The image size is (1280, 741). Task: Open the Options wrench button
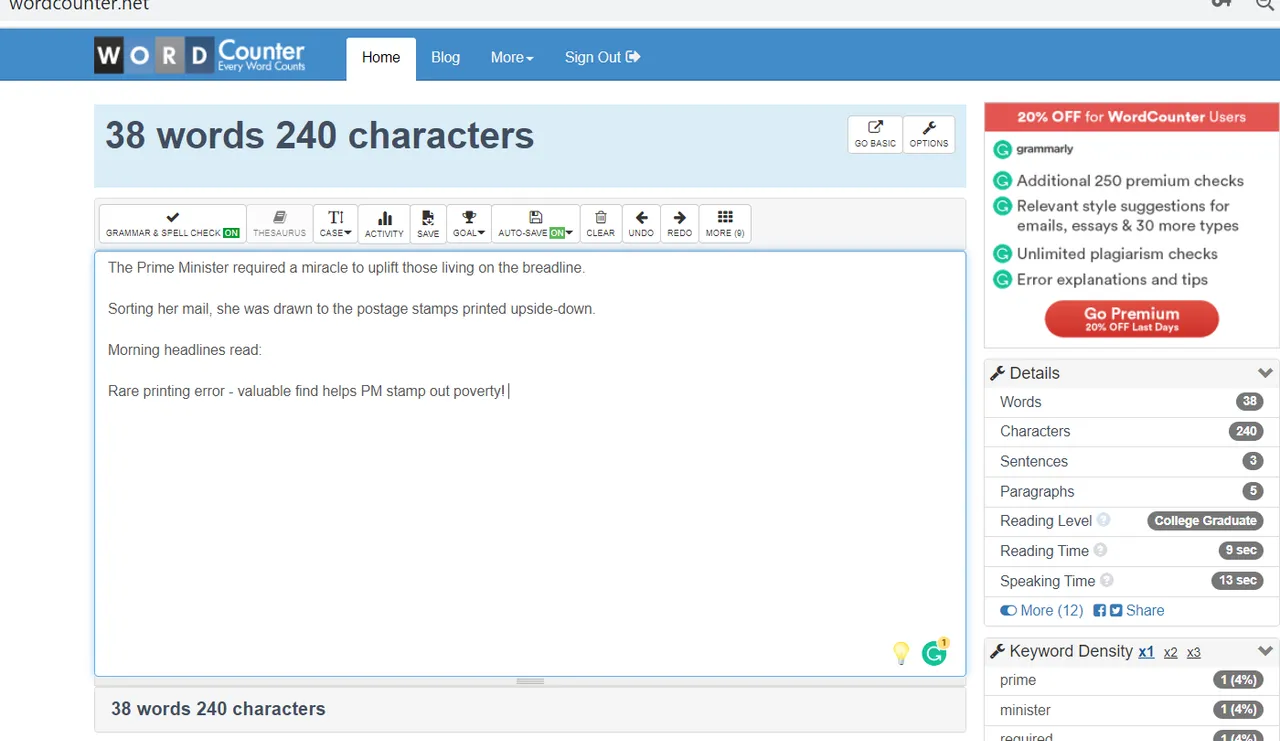(x=929, y=135)
